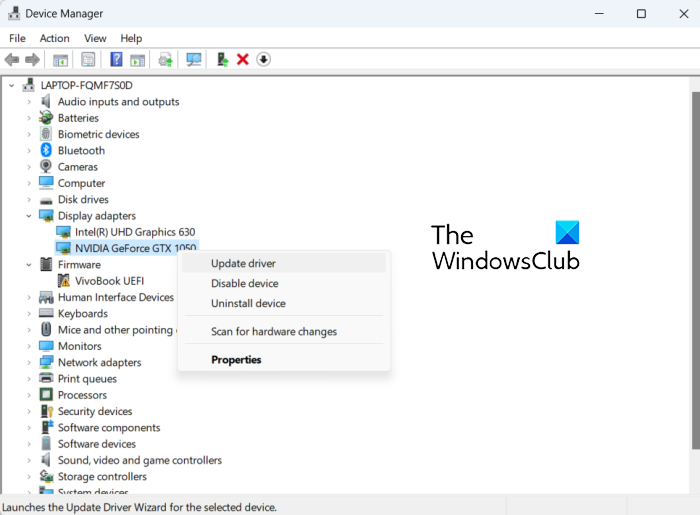700x515 pixels.
Task: Close the Device Manager window
Action: pos(683,14)
